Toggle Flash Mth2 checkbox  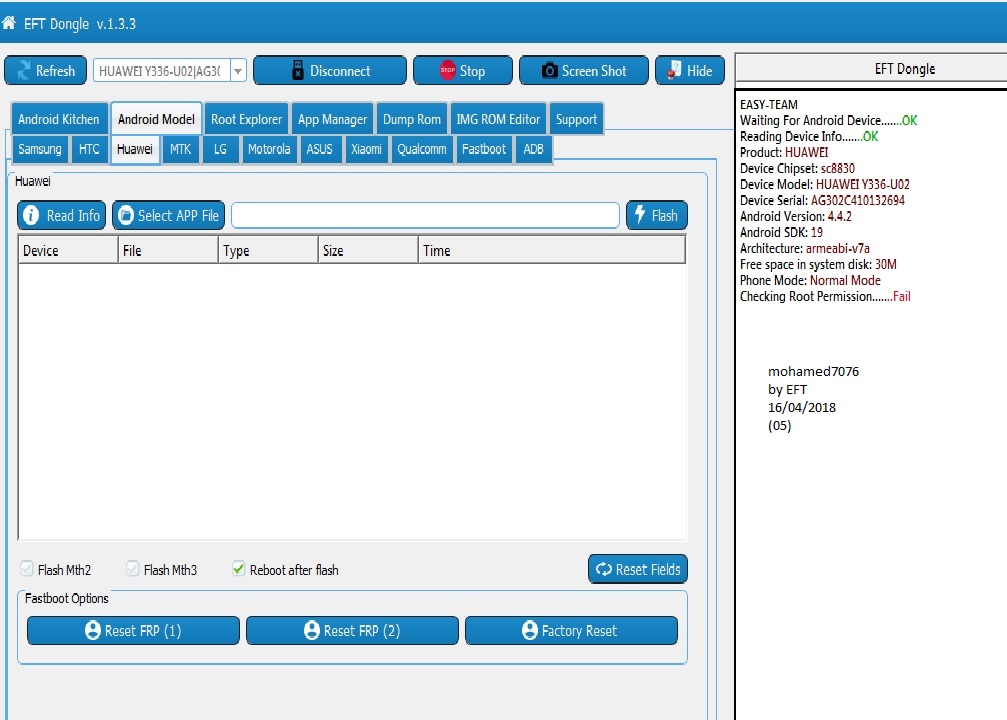[27, 568]
